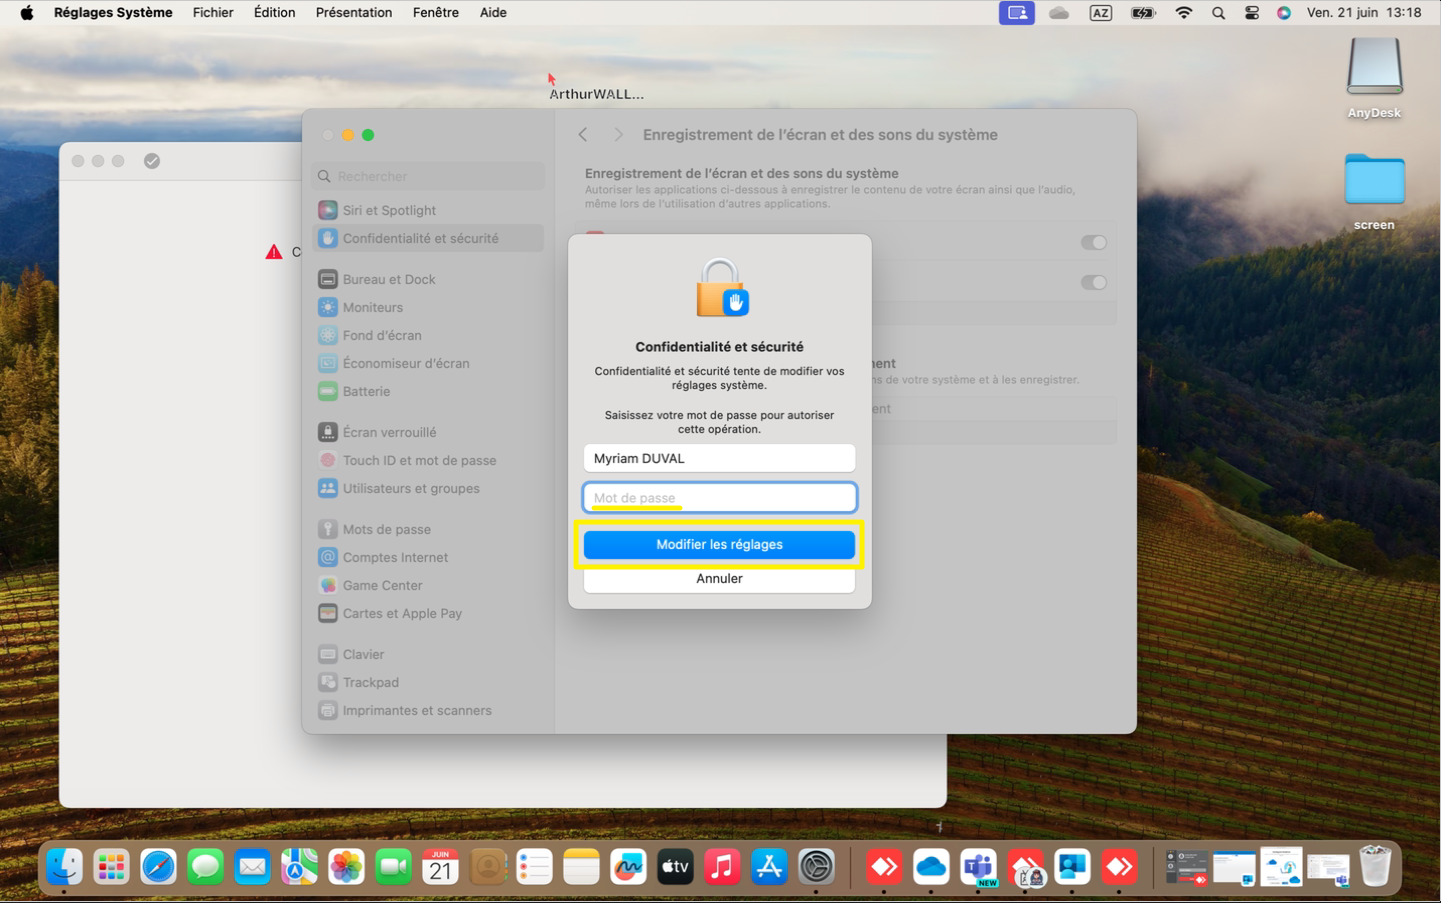Open Apple TV from the Dock
This screenshot has width=1441, height=903.
pos(675,867)
